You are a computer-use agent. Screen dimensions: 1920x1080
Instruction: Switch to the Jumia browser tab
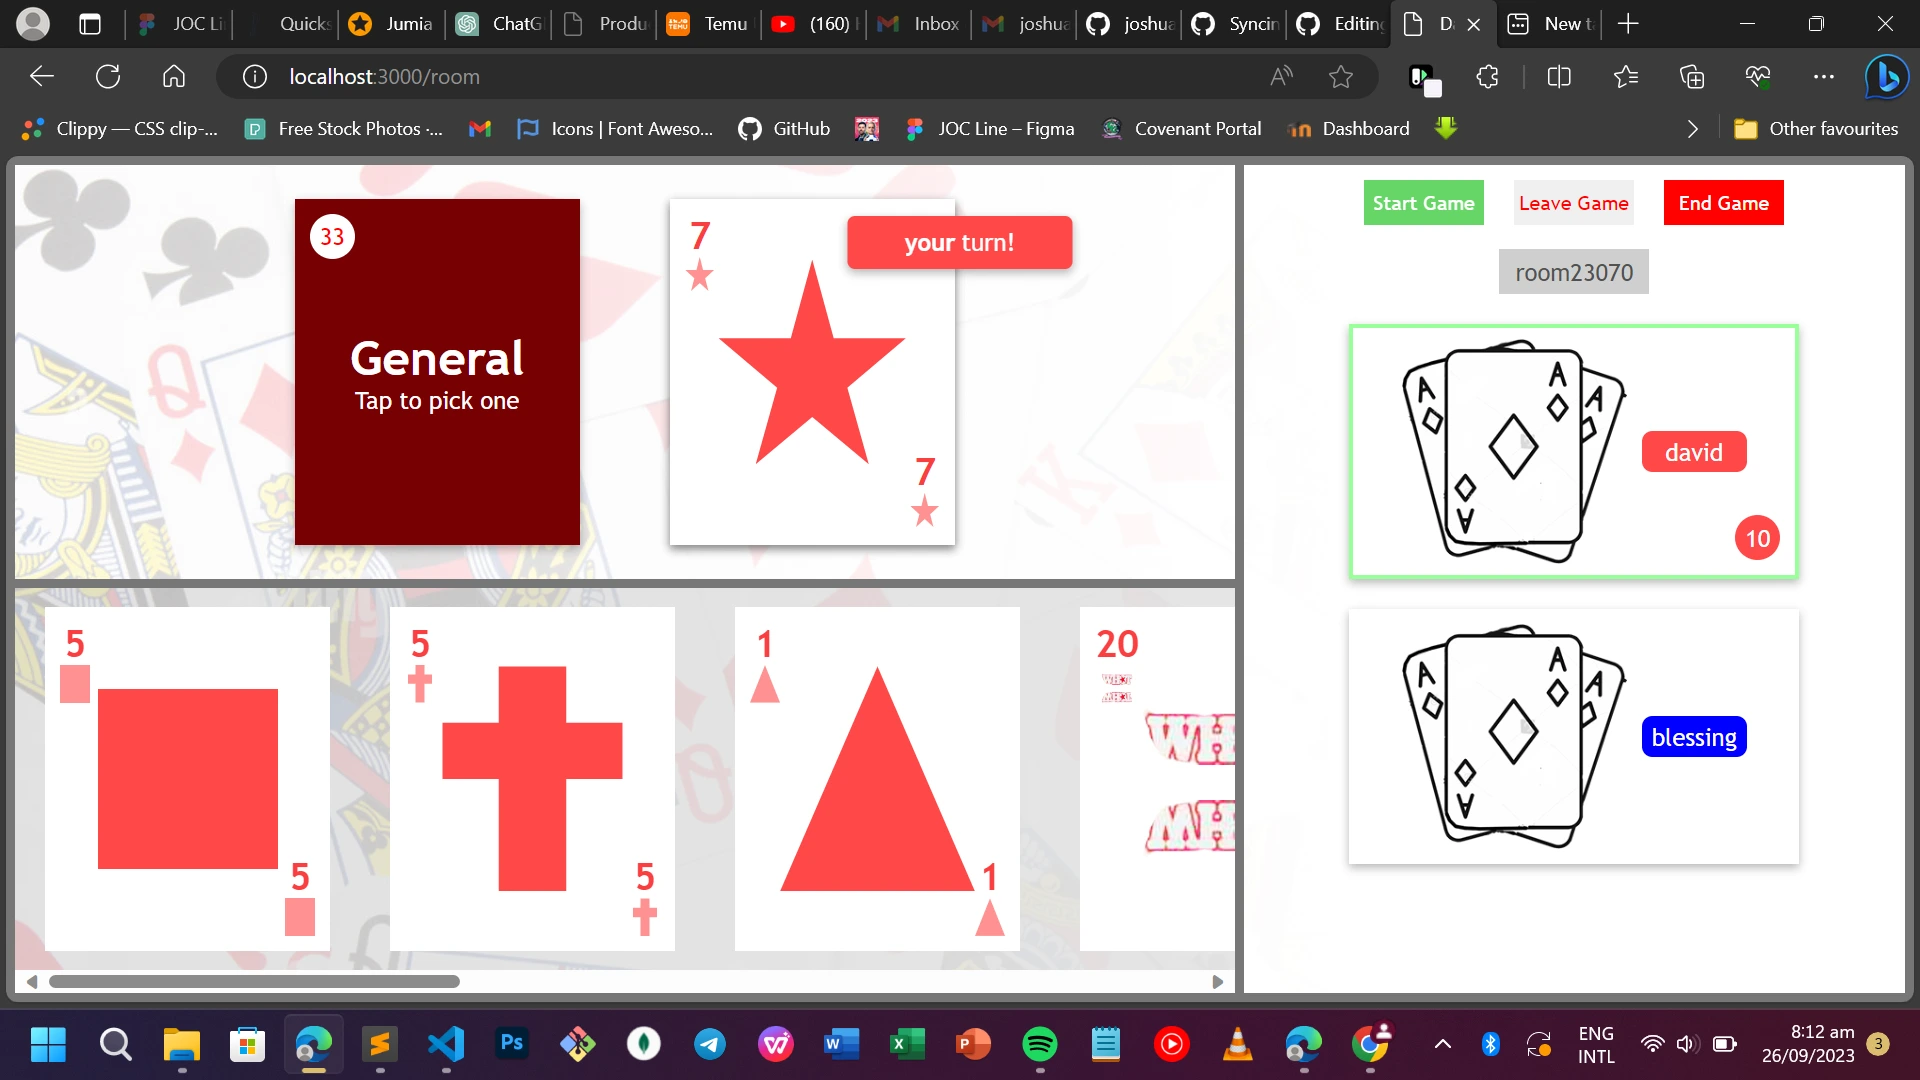[393, 24]
